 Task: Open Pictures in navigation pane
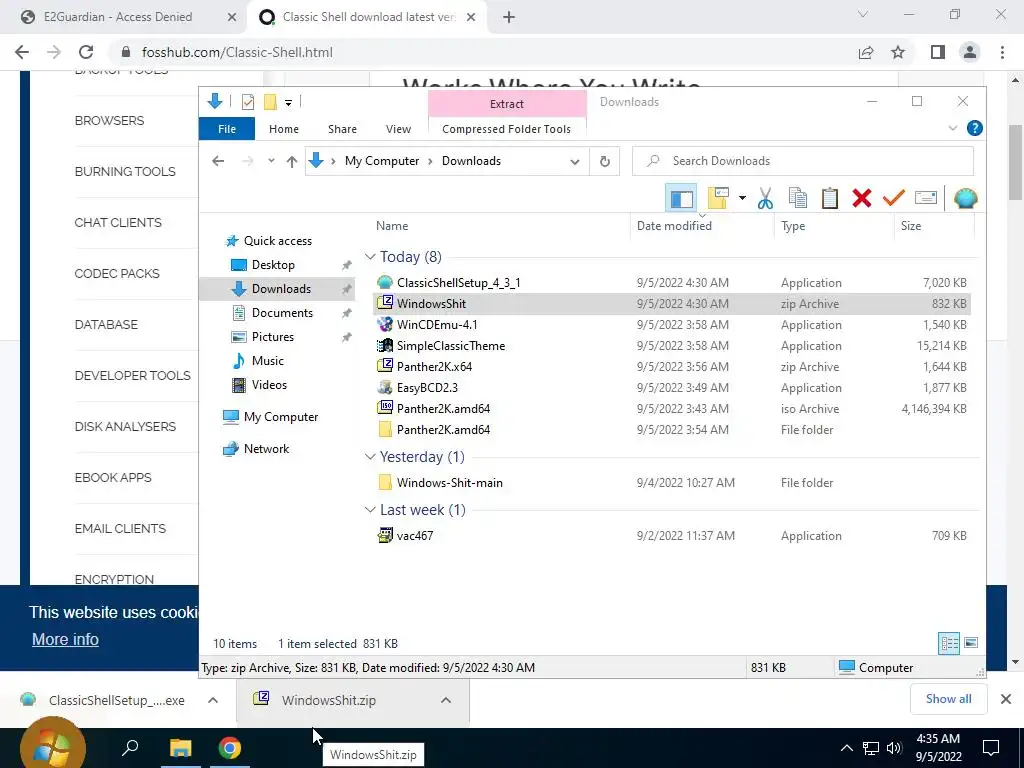(x=272, y=337)
